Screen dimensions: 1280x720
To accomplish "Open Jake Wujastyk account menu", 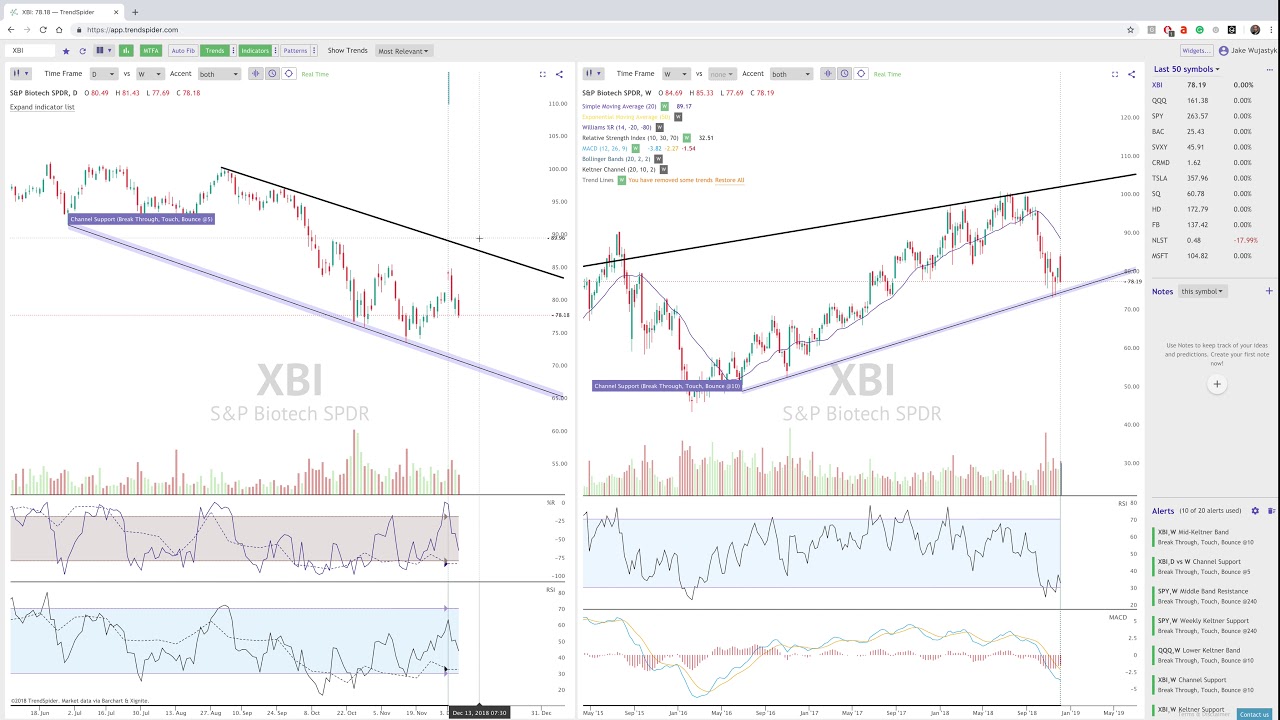I will point(1247,50).
